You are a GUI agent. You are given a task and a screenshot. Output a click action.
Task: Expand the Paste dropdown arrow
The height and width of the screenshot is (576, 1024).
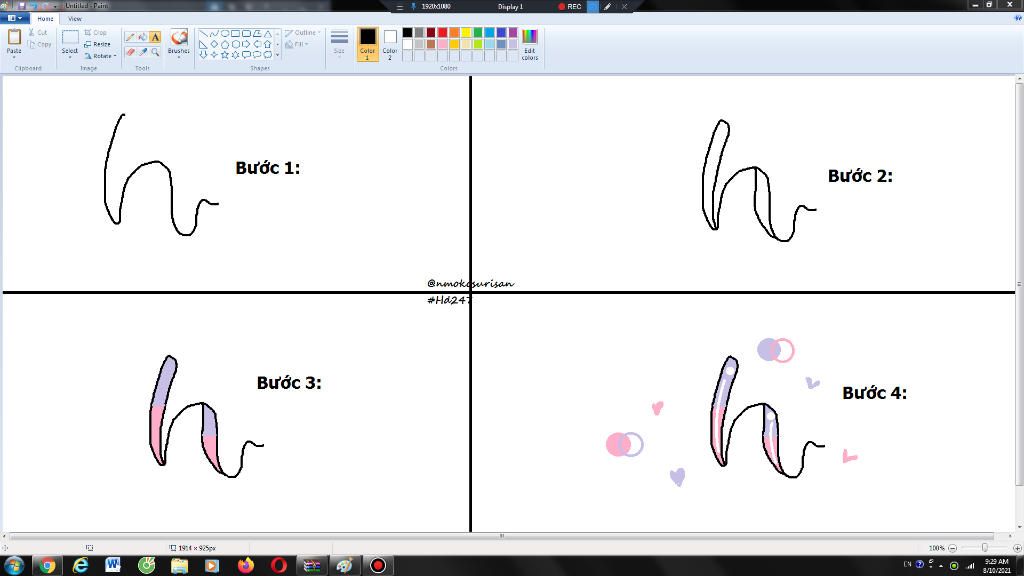tap(14, 57)
